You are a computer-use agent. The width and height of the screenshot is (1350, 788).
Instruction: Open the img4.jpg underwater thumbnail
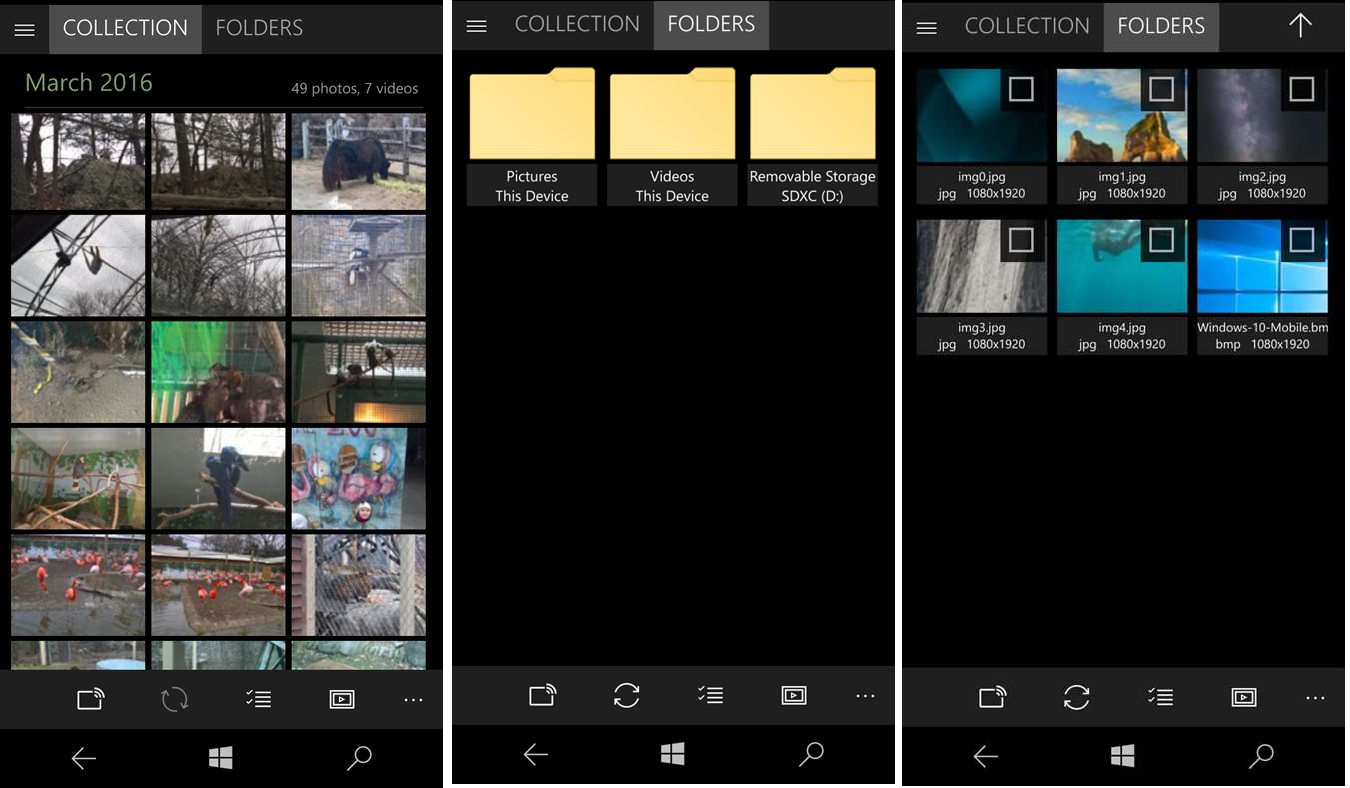(1122, 266)
